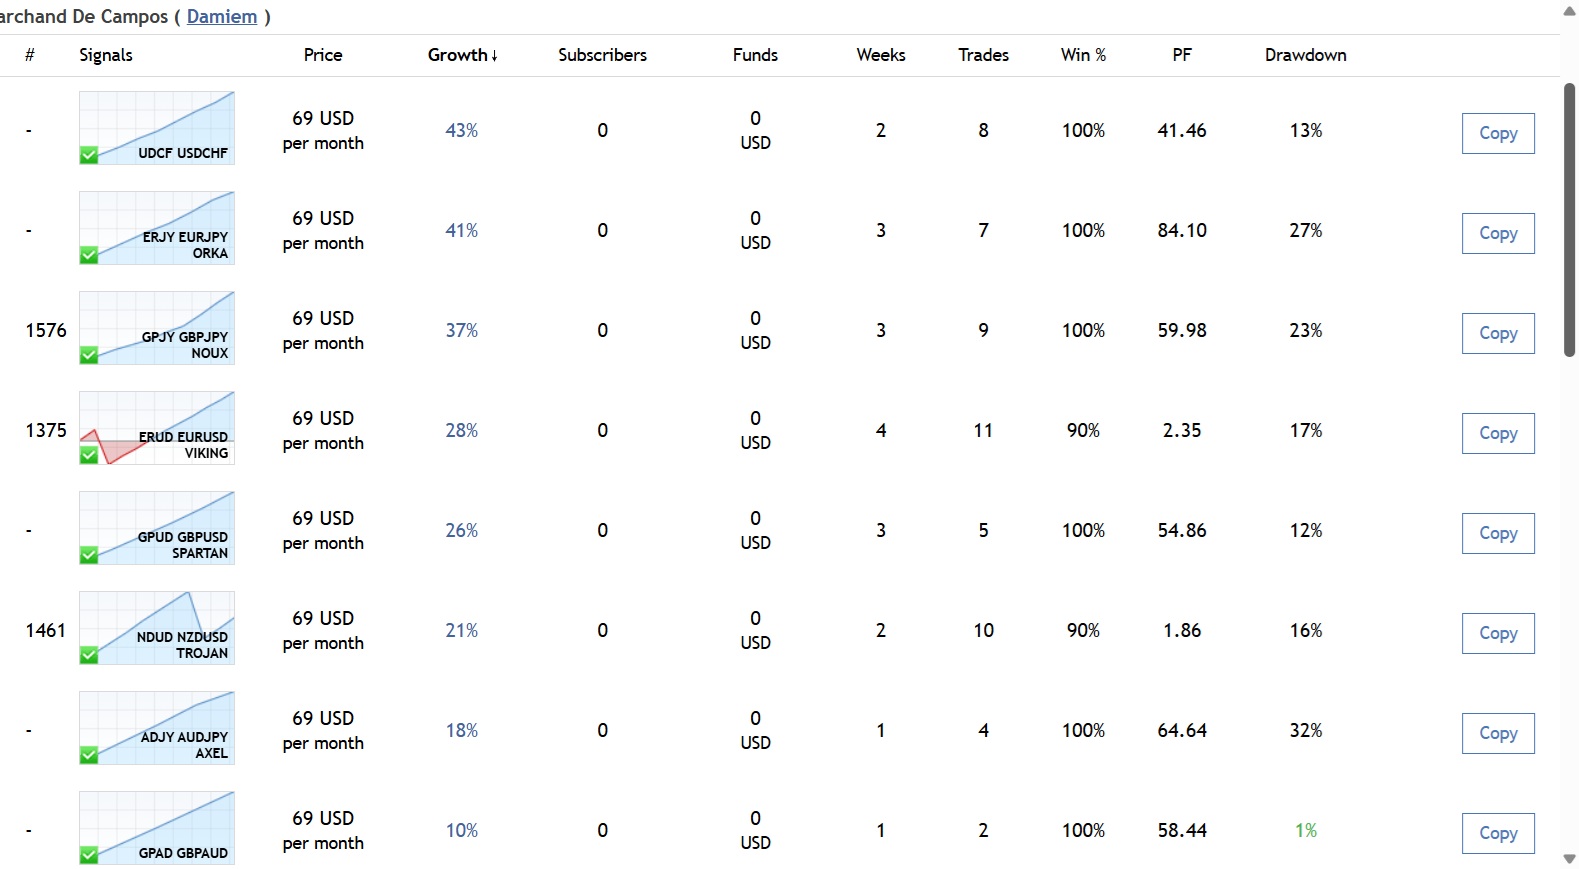
Task: Sort signals by Subscribers column header
Action: tap(602, 55)
